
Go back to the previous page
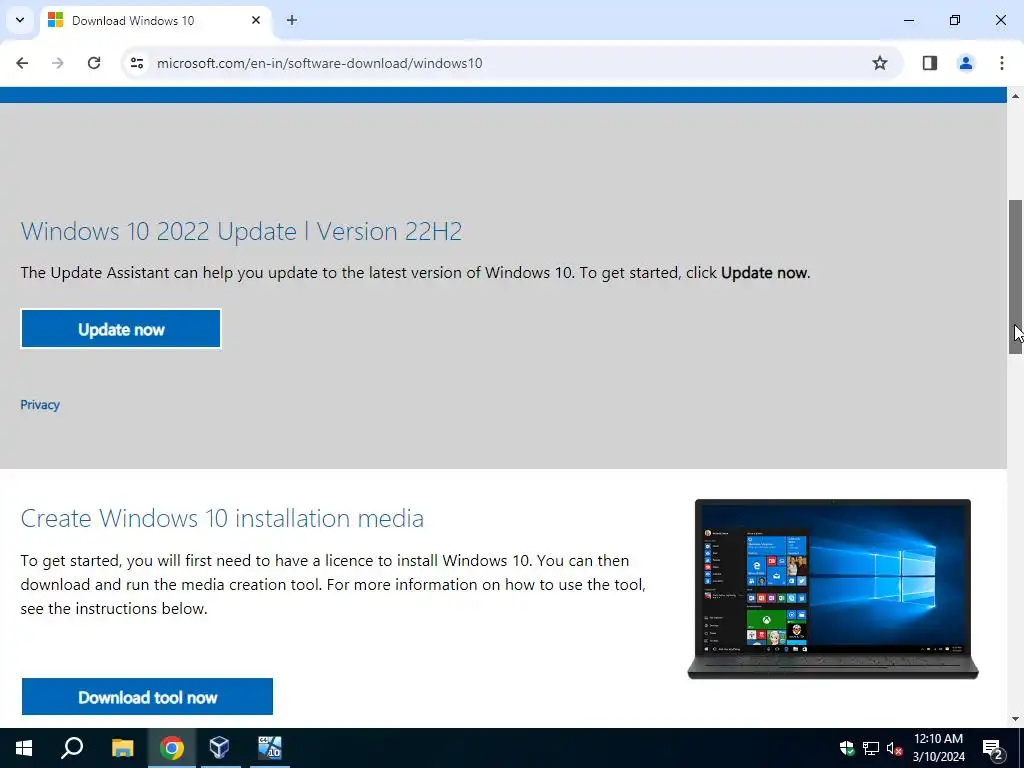click(x=22, y=63)
